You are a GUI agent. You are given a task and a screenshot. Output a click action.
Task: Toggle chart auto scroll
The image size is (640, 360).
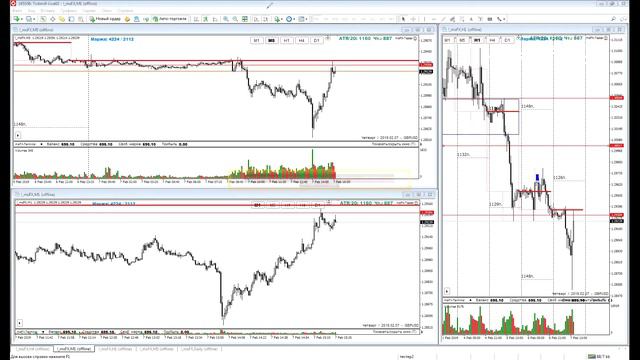256,19
